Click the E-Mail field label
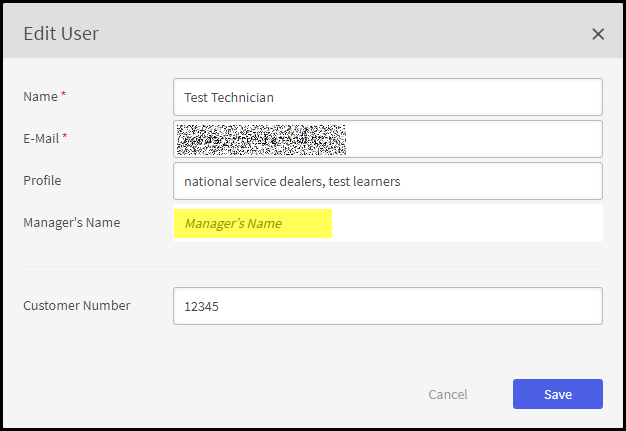Viewport: 626px width, 431px height. 42,138
